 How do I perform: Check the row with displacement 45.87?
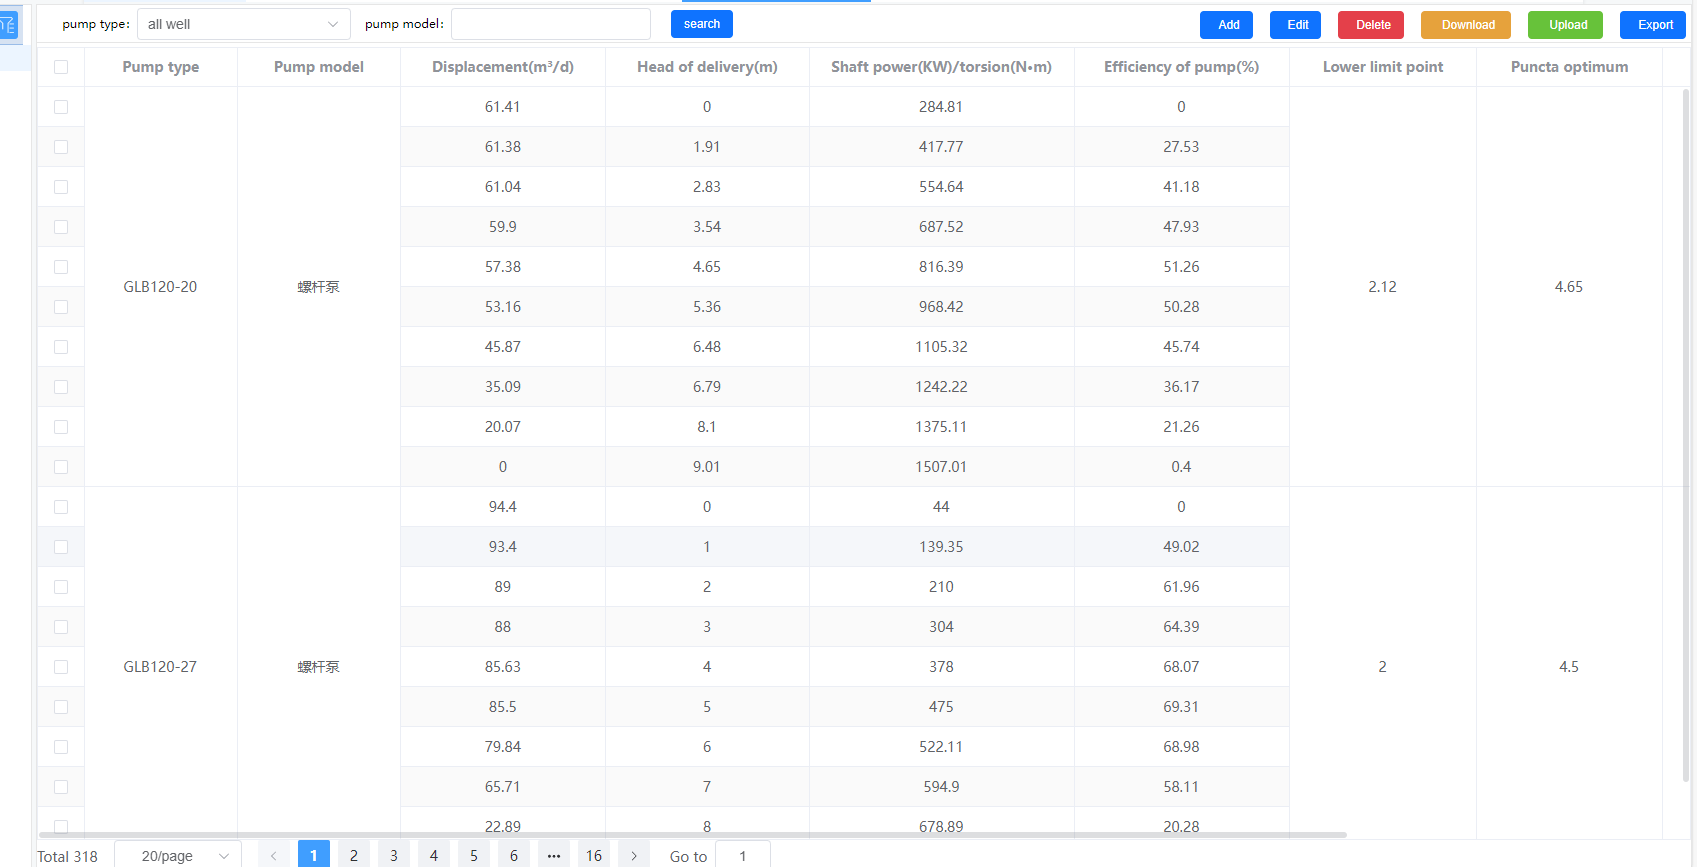click(x=61, y=347)
